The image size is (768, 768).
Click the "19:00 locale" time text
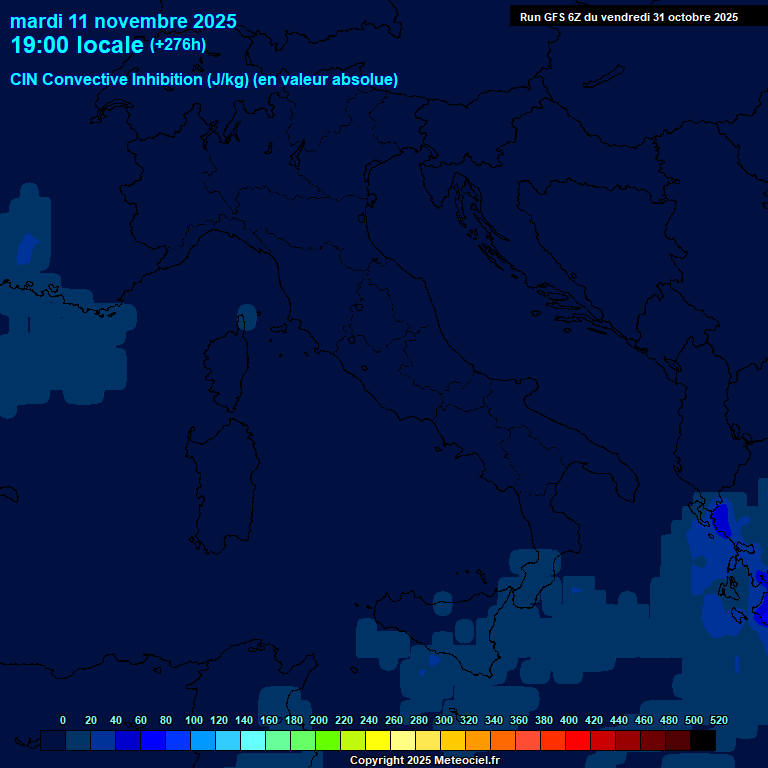[76, 46]
